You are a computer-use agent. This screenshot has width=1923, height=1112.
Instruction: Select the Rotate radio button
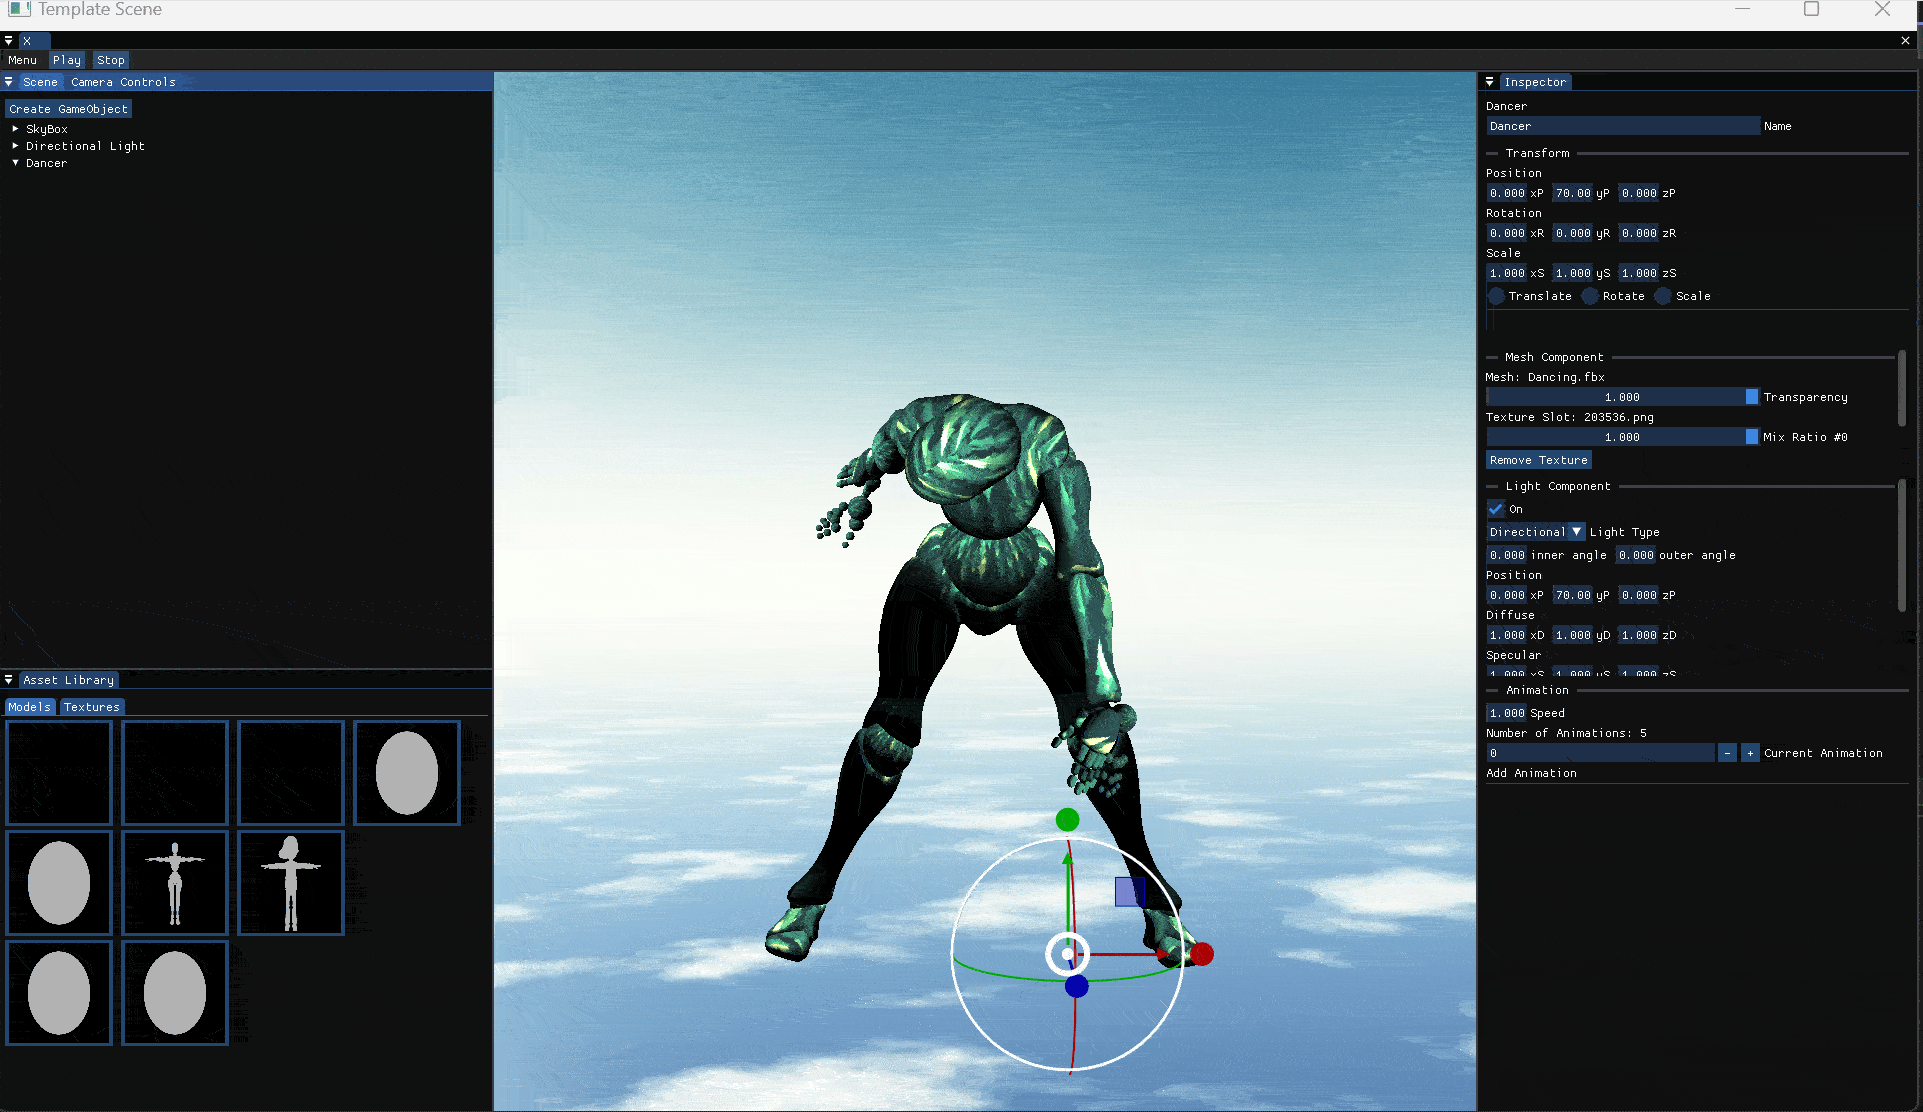tap(1590, 296)
